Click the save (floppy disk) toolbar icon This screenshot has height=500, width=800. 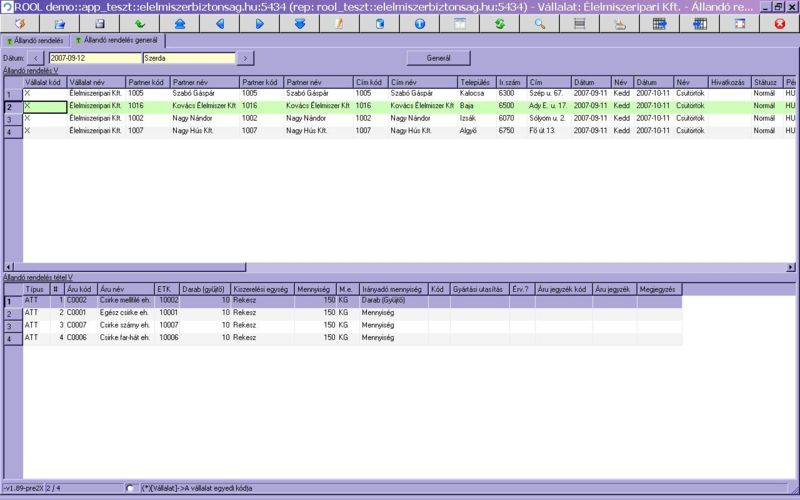point(100,23)
